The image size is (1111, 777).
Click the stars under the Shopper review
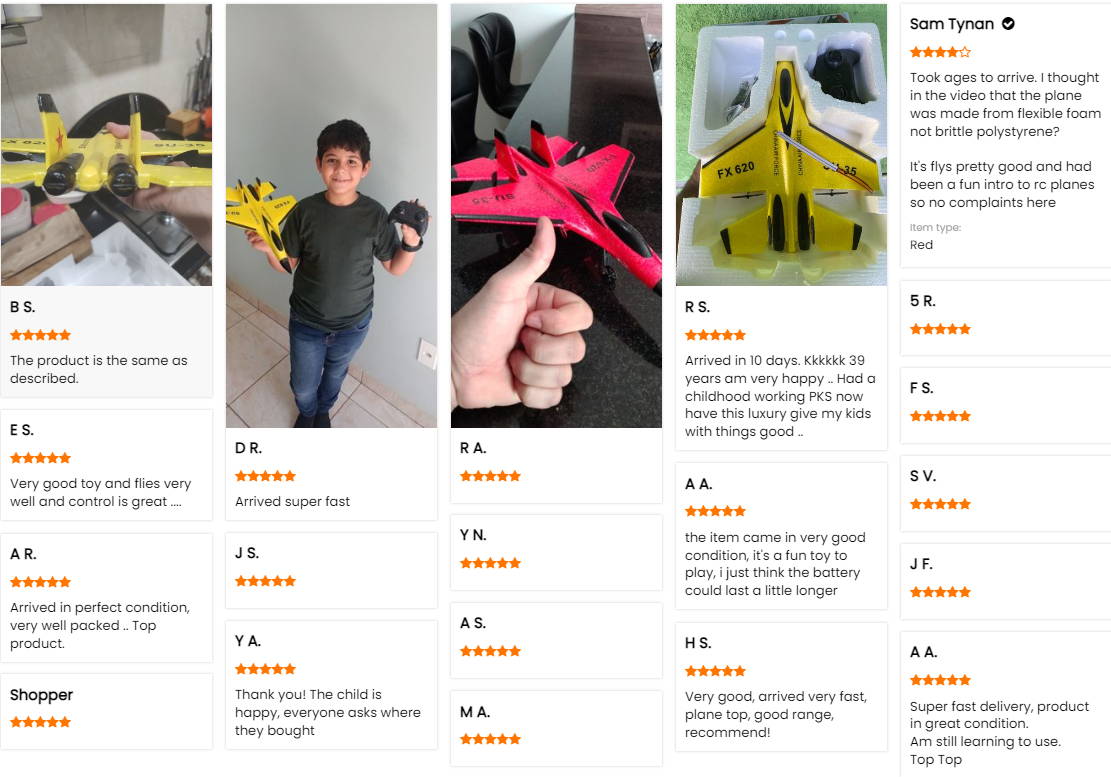click(40, 722)
